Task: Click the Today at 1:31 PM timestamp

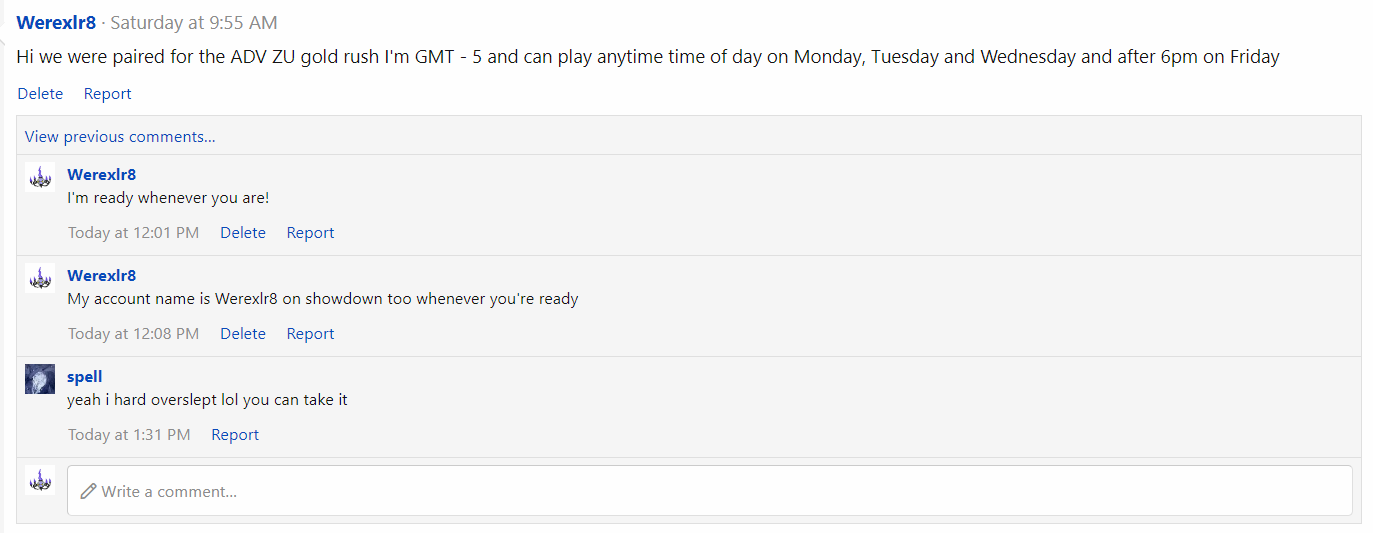Action: [x=129, y=434]
